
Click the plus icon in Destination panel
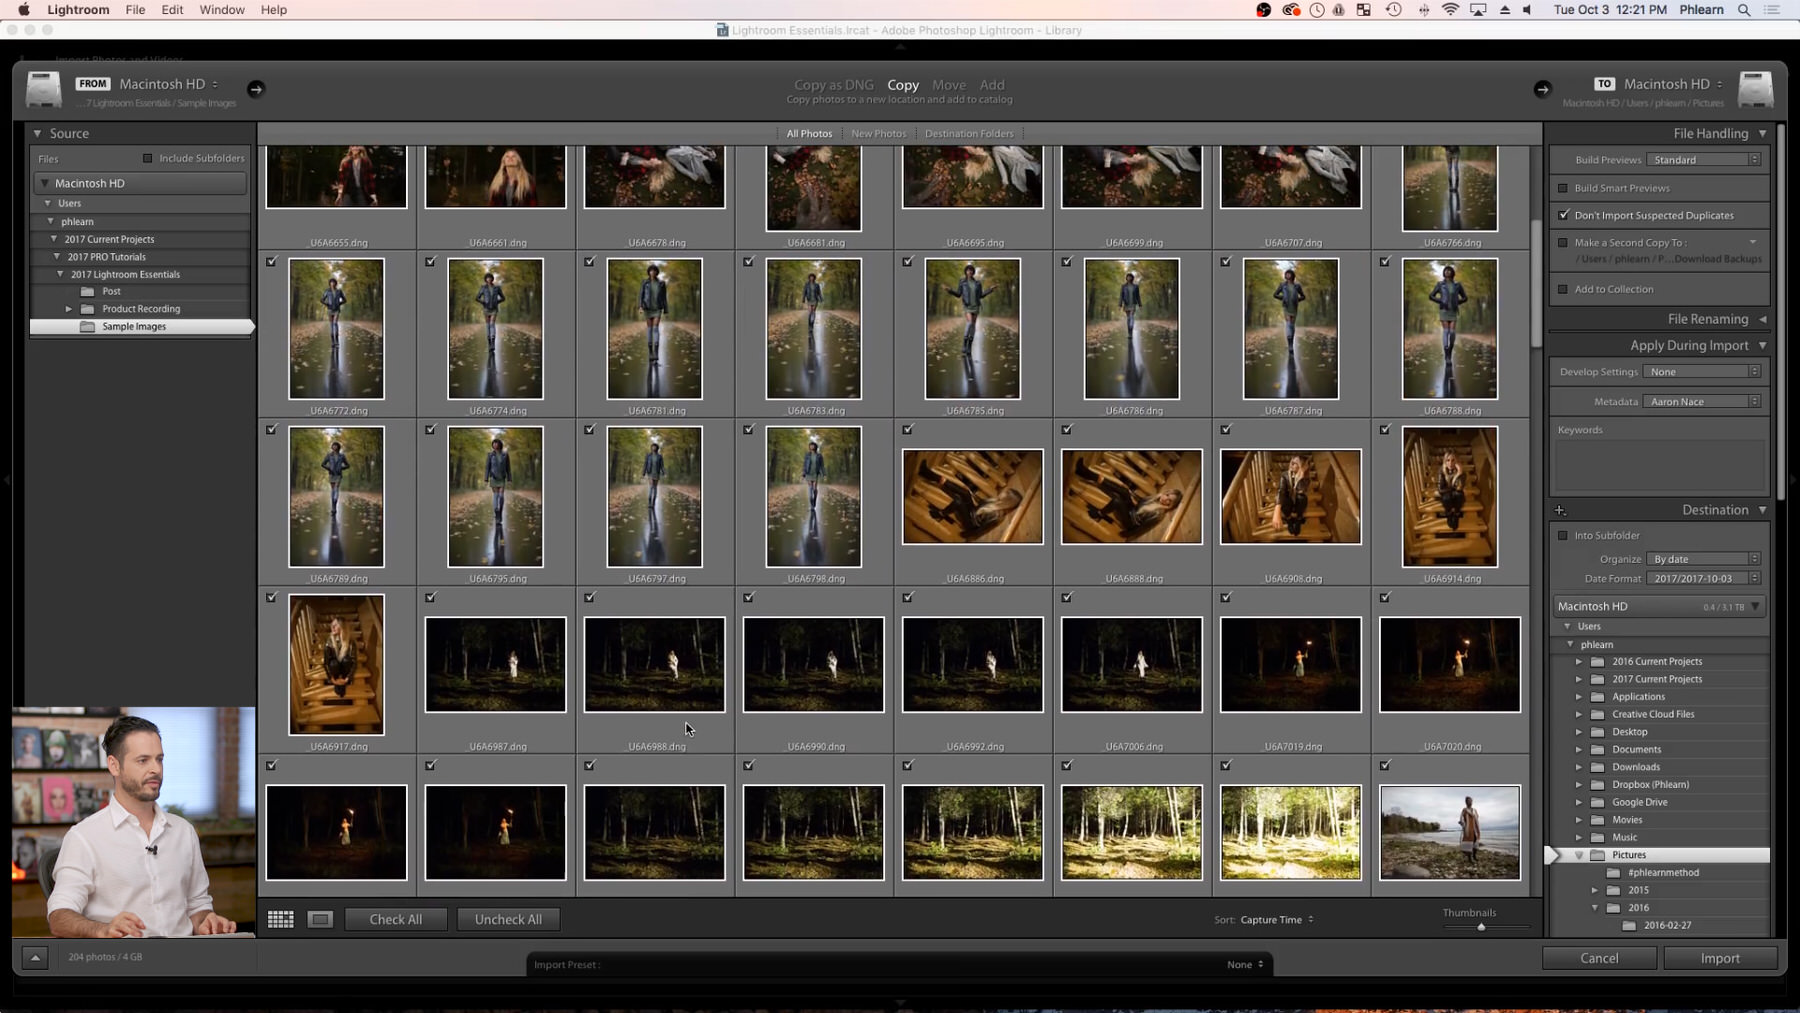point(1560,510)
